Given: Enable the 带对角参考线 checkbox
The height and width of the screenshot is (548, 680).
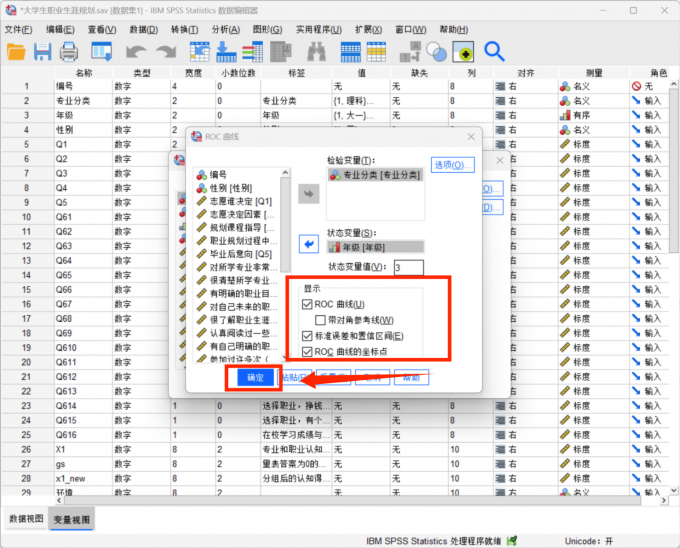Looking at the screenshot, I should (320, 320).
